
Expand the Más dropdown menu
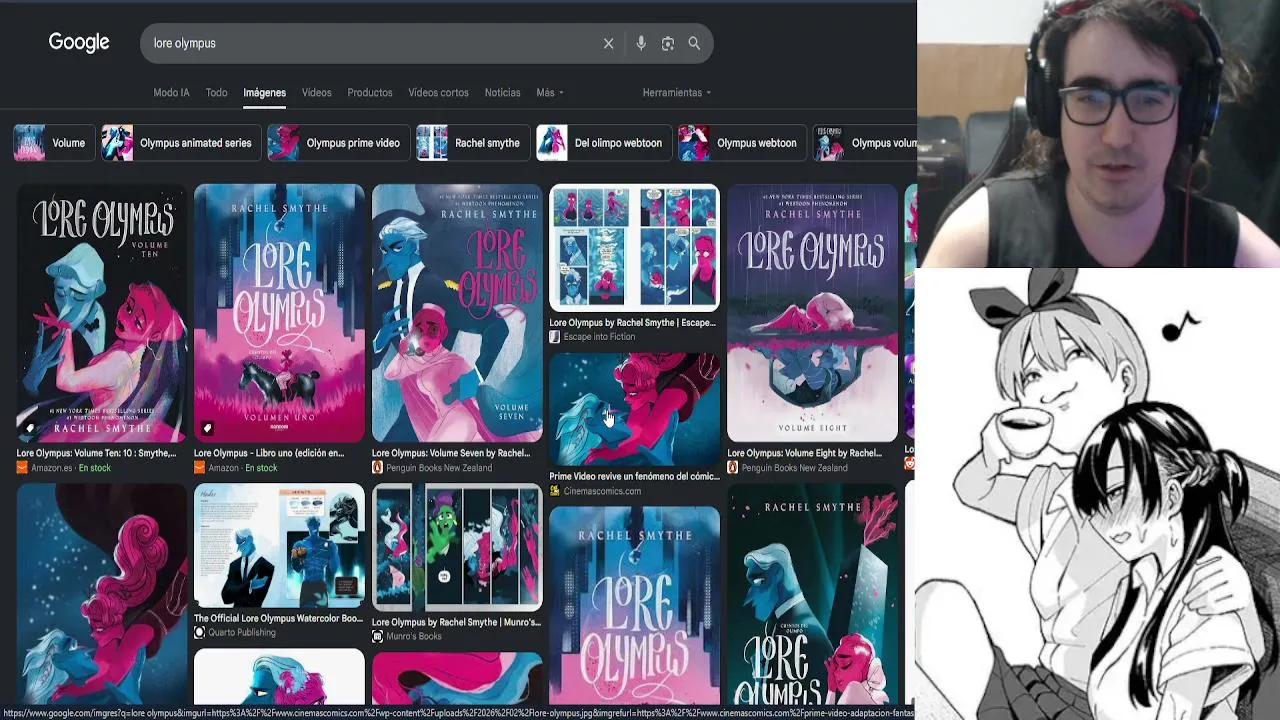coord(550,93)
